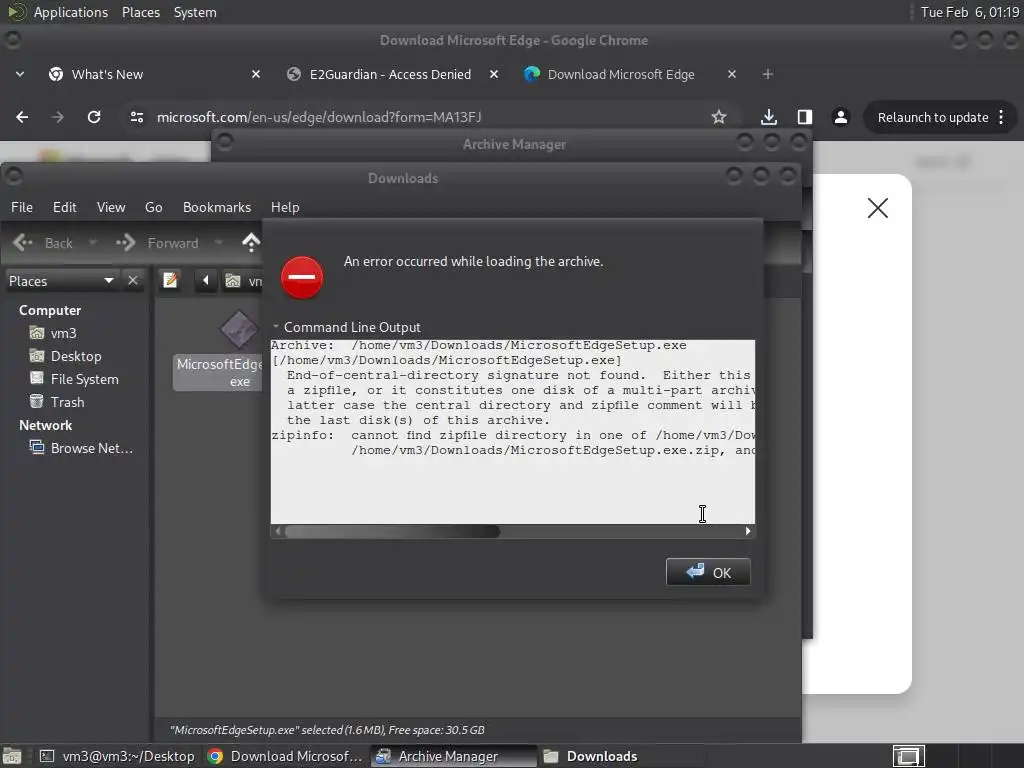Select Desktop in Places sidebar
The width and height of the screenshot is (1024, 768).
tap(76, 356)
